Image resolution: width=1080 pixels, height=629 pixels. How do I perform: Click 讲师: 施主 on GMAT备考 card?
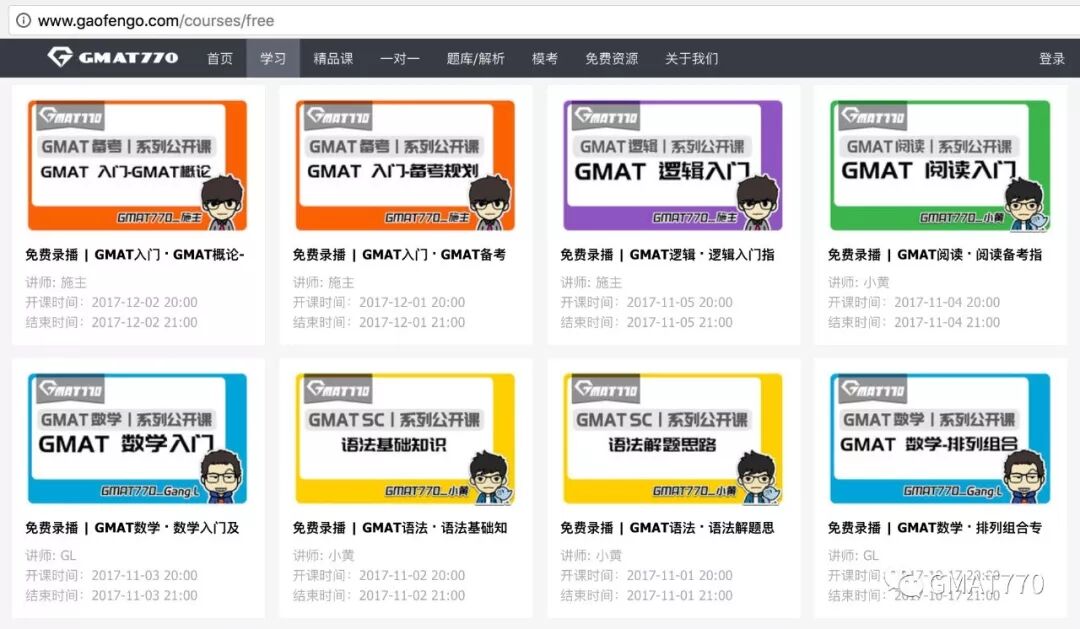[x=324, y=282]
